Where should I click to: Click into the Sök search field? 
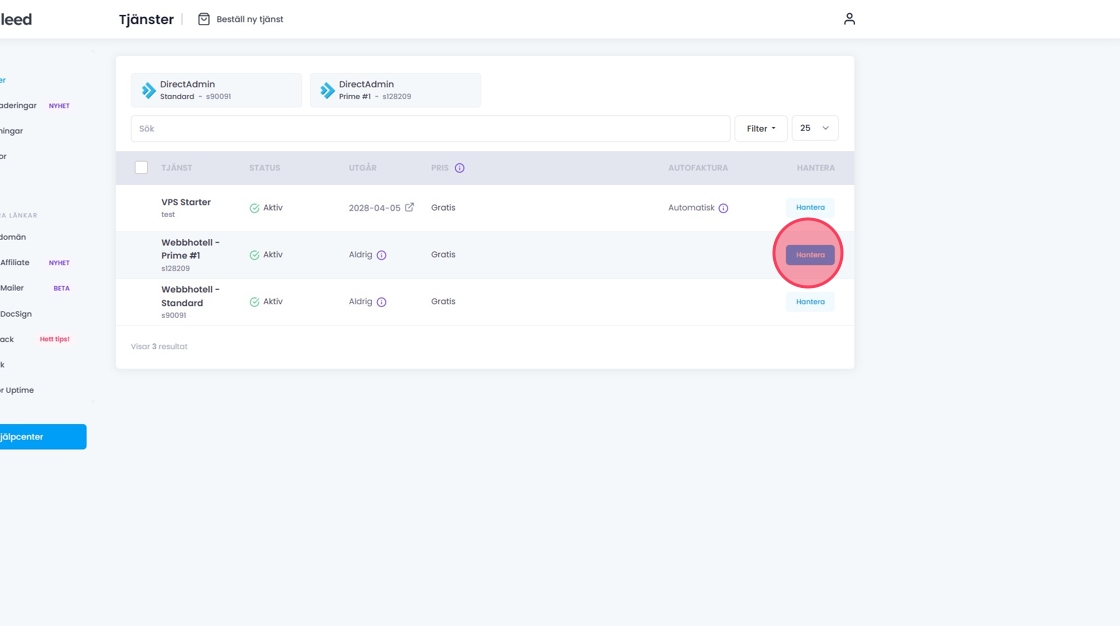pyautogui.click(x=430, y=128)
